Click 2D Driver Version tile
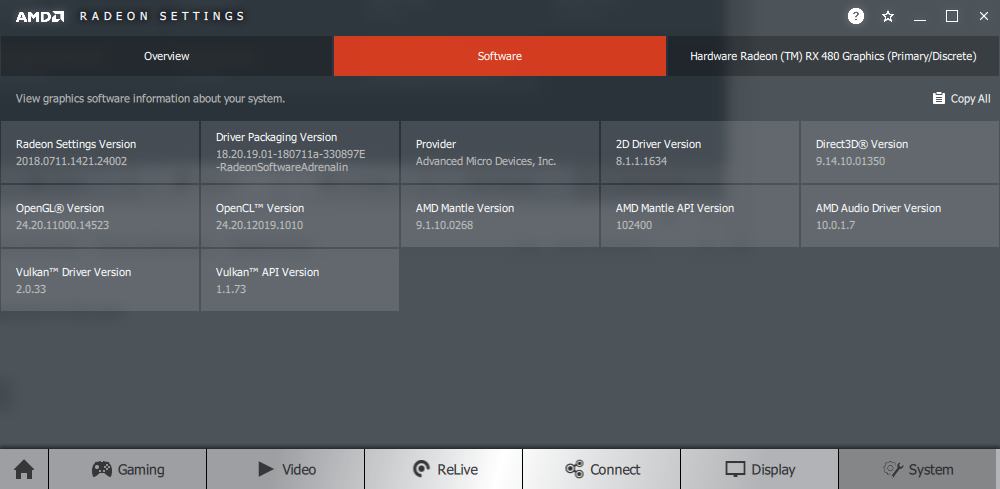The width and height of the screenshot is (1000, 489). tap(700, 152)
